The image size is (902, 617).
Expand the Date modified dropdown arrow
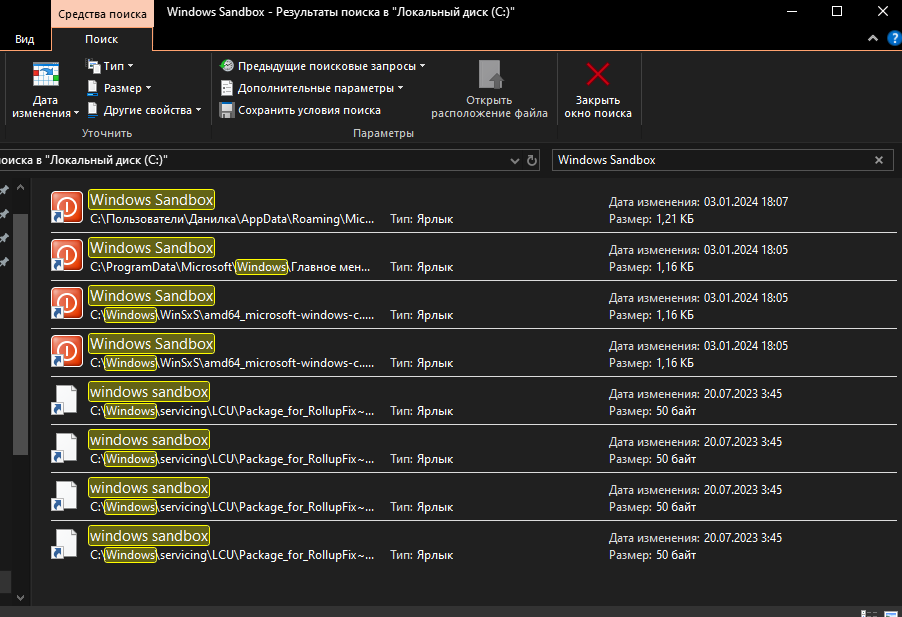tap(76, 114)
